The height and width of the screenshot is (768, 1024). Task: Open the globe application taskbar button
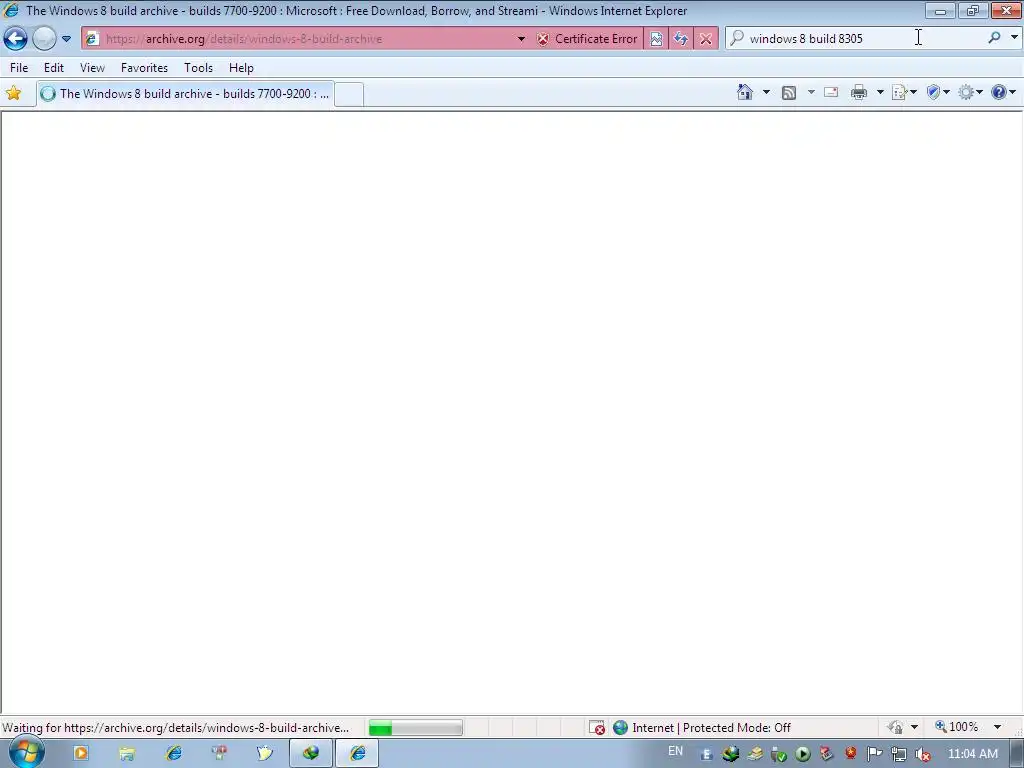point(311,753)
